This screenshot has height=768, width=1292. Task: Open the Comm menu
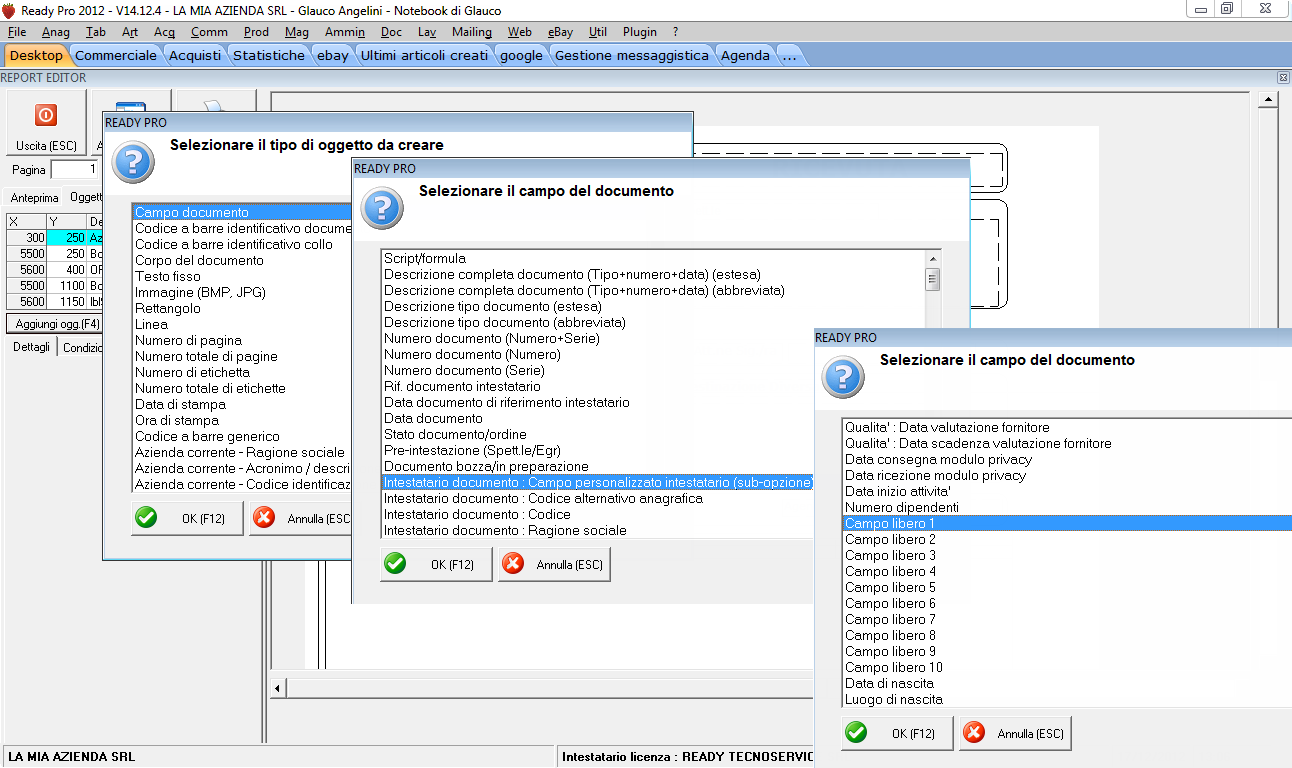(209, 32)
